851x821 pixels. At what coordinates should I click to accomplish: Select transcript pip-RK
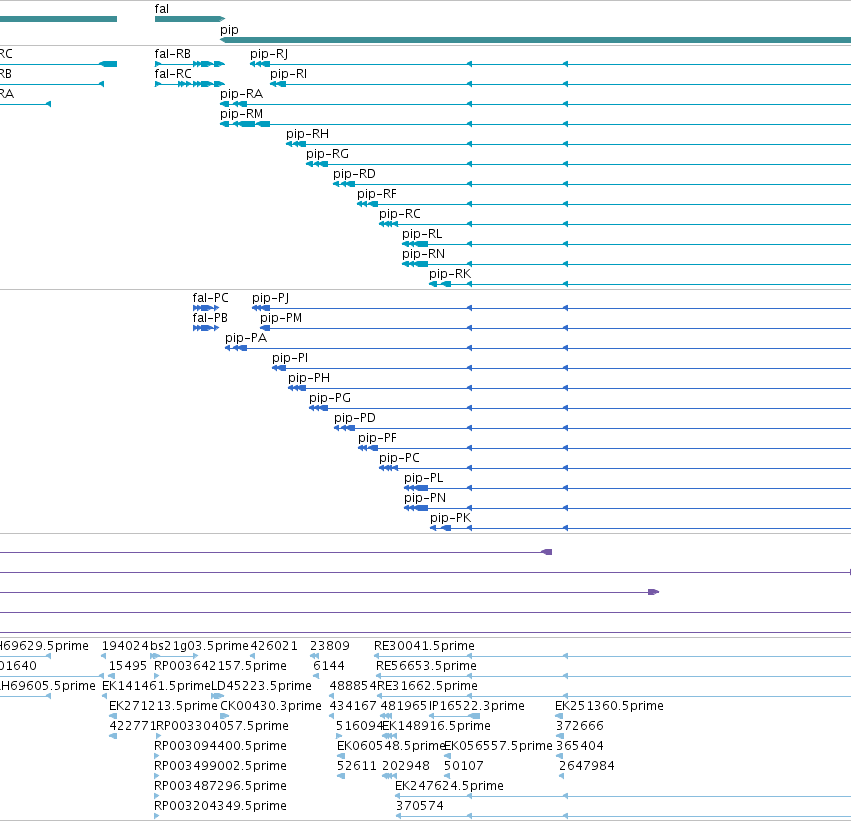tap(450, 274)
